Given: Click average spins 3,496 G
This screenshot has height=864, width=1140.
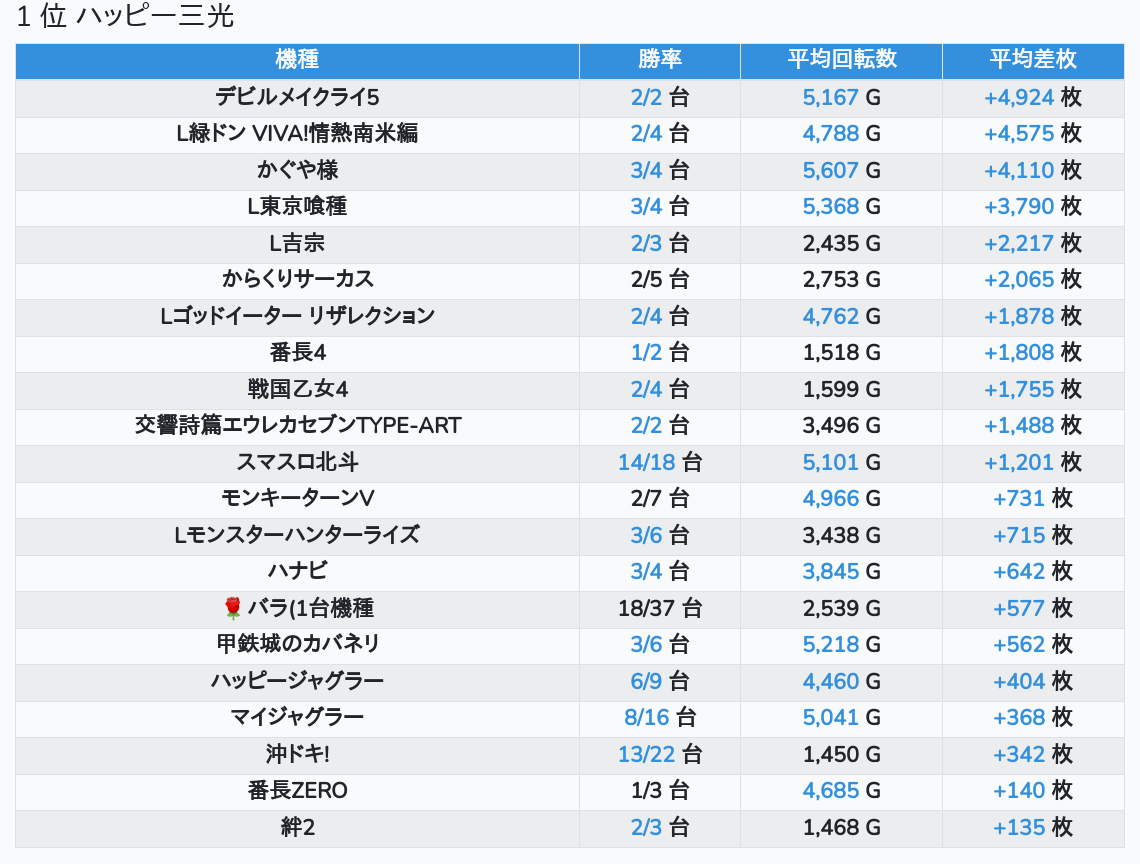Looking at the screenshot, I should pos(841,425).
